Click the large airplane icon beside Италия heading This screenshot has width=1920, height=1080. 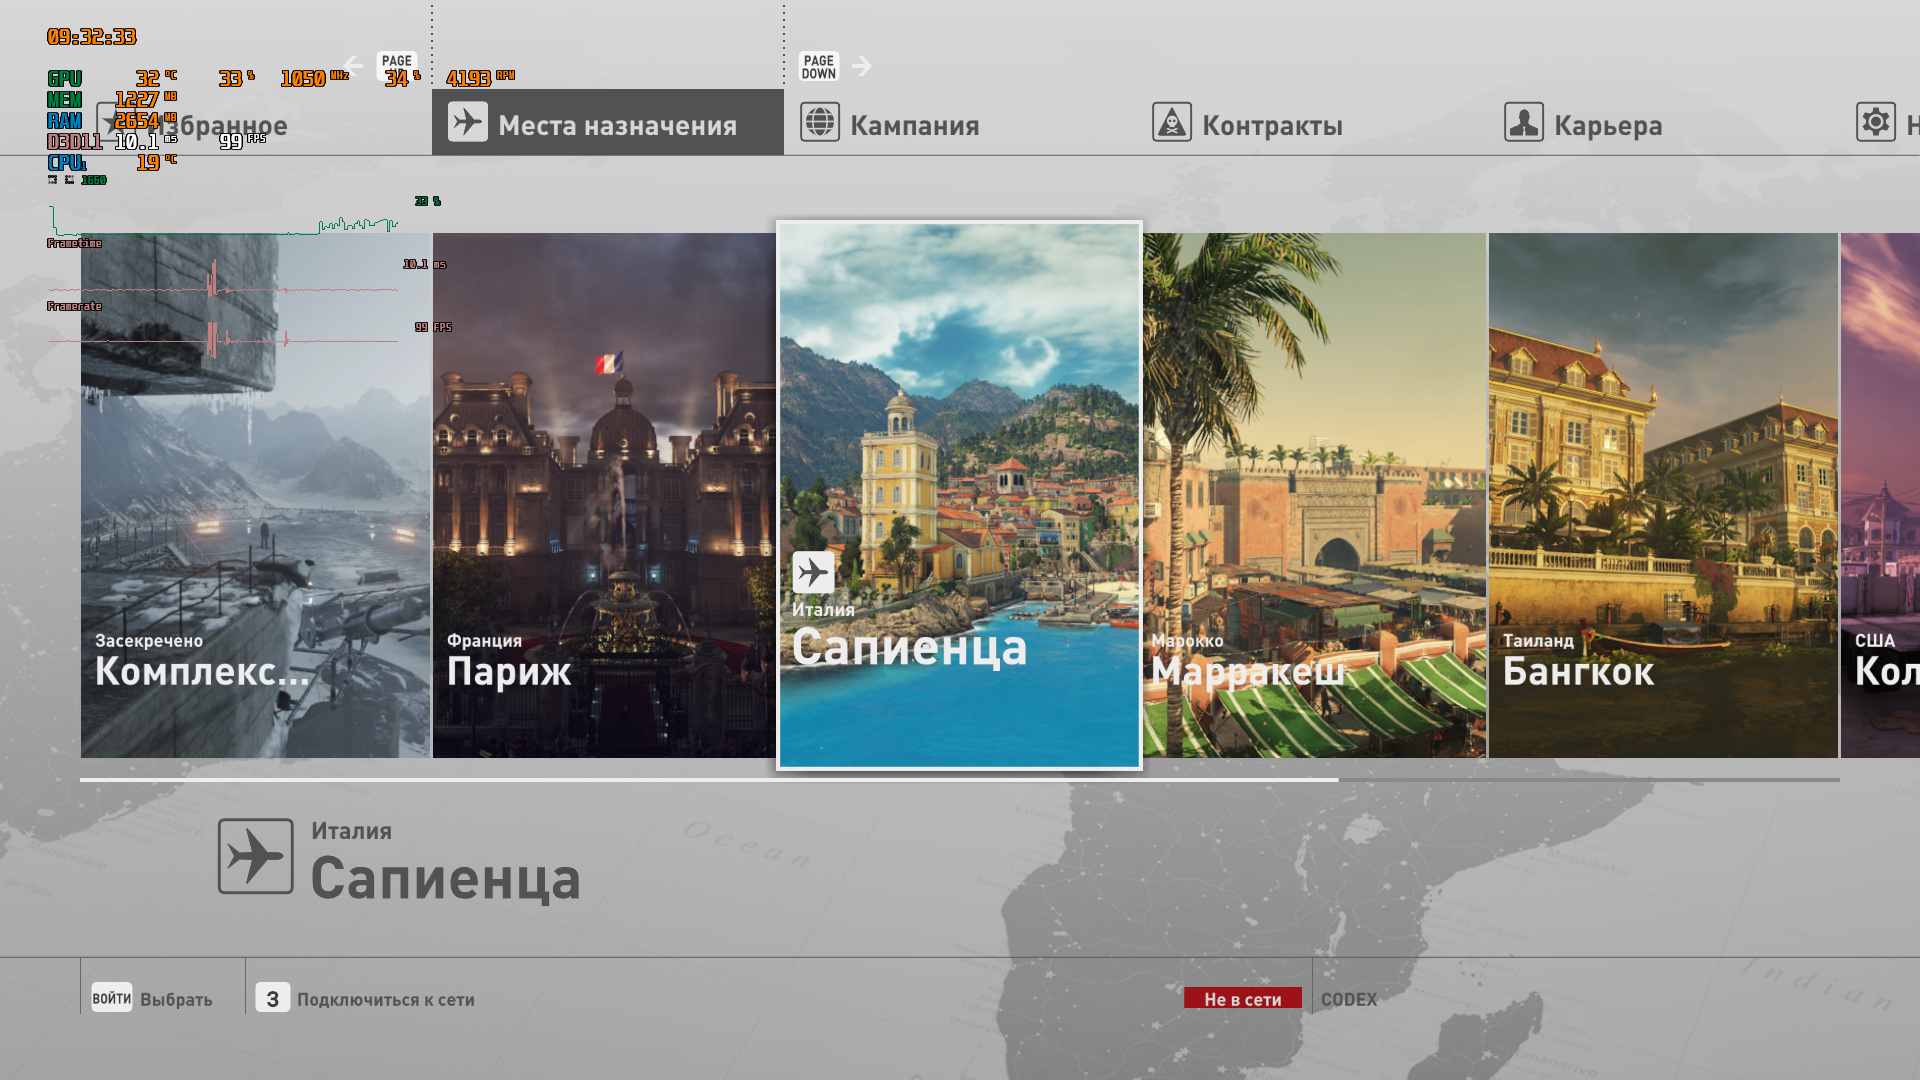click(256, 856)
